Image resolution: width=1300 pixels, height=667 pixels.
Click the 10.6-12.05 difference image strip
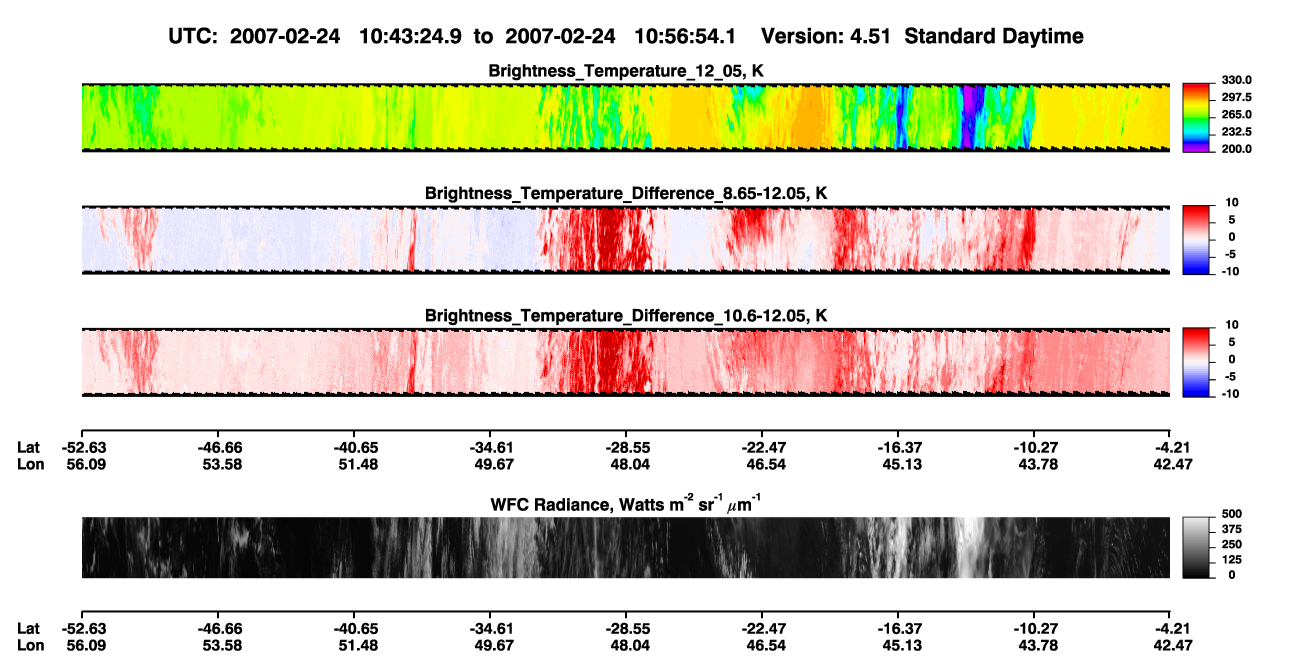tap(625, 362)
